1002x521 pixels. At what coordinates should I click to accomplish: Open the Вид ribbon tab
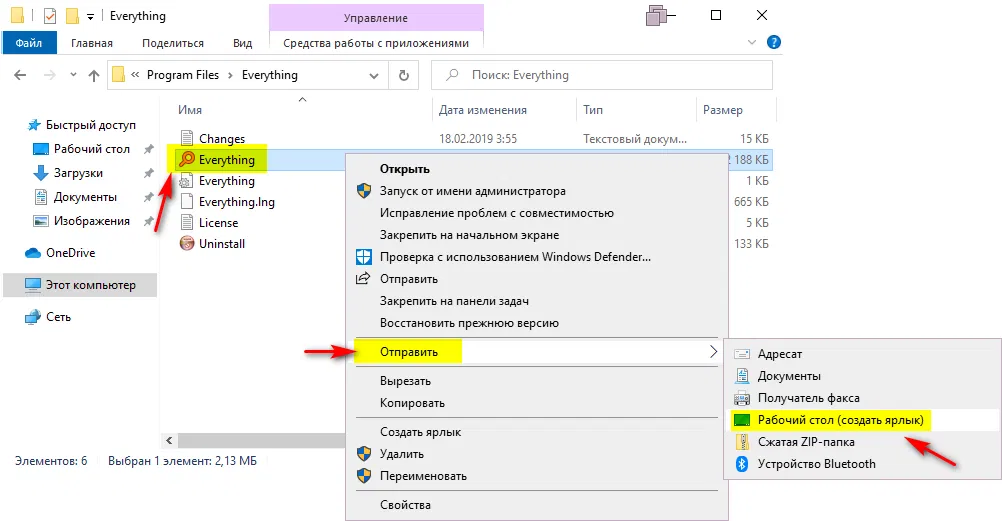(x=242, y=43)
